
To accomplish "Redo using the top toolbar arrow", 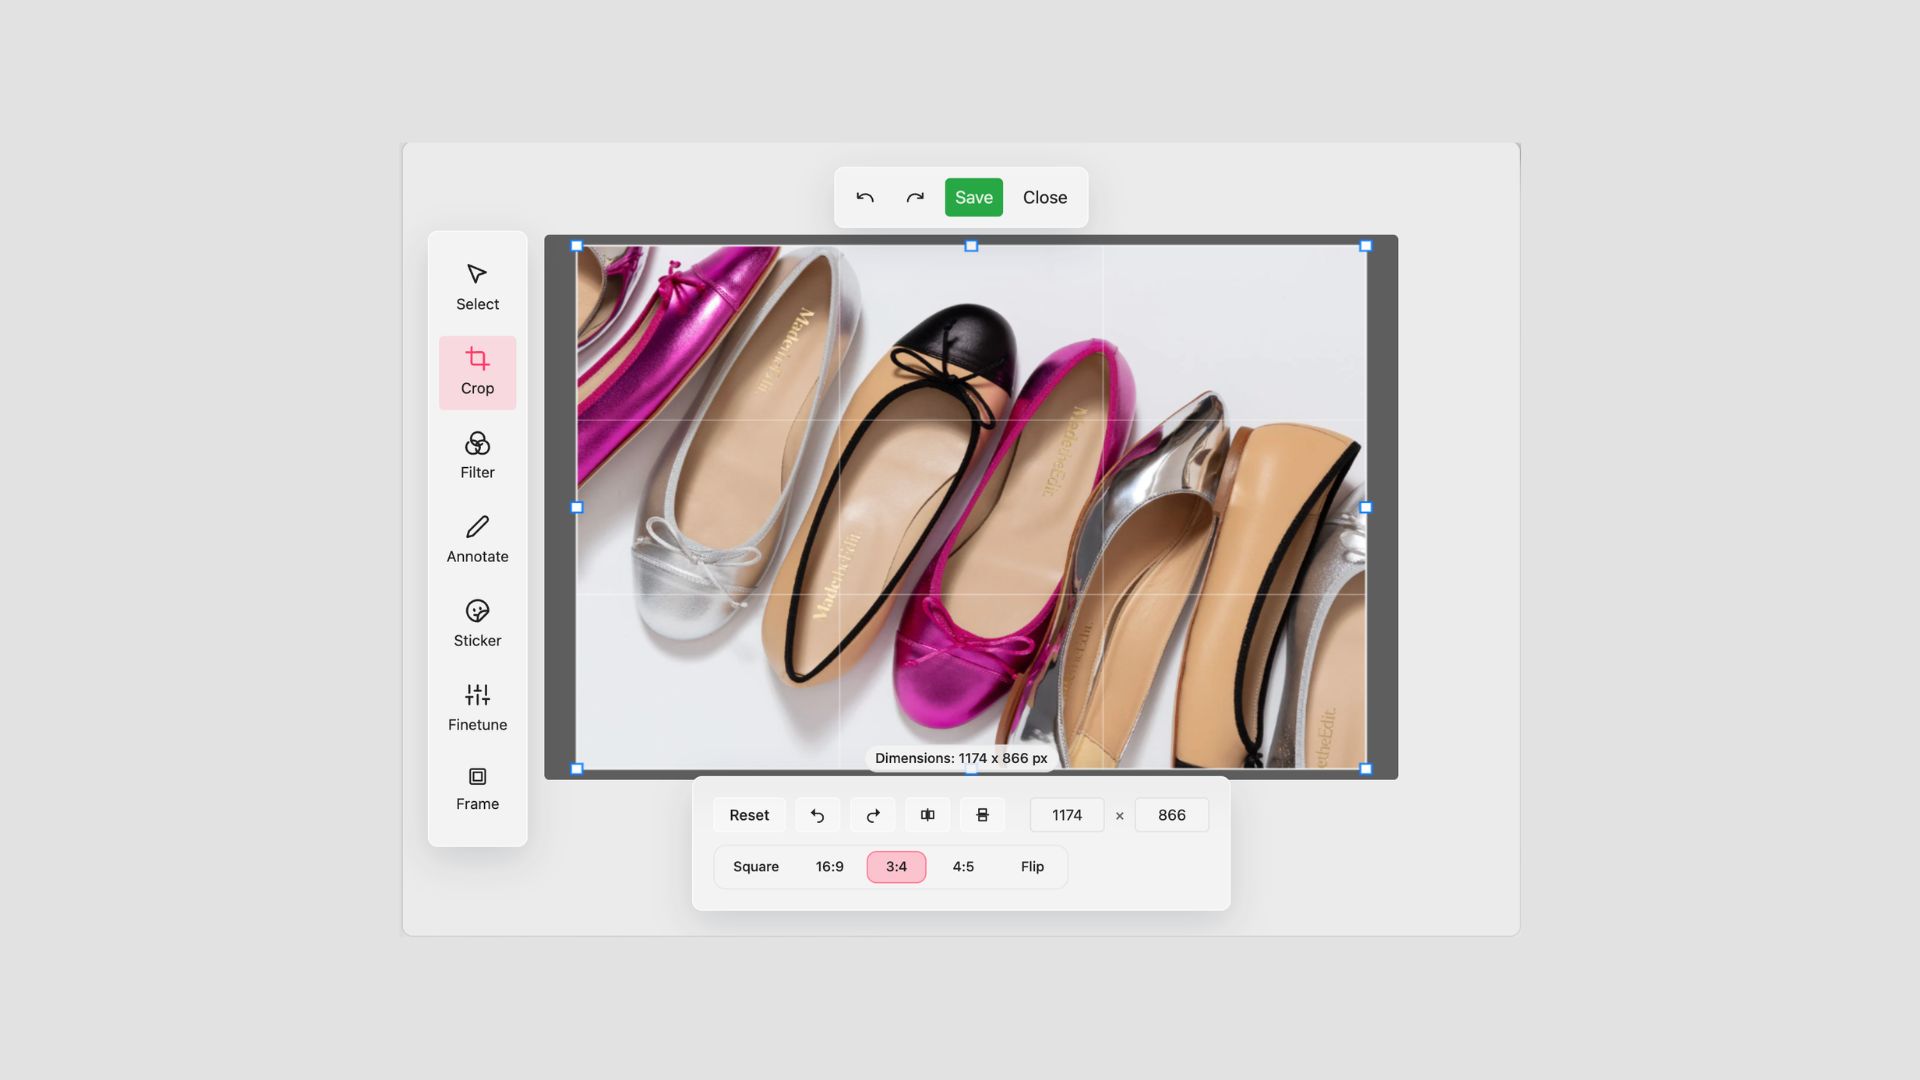I will (915, 197).
